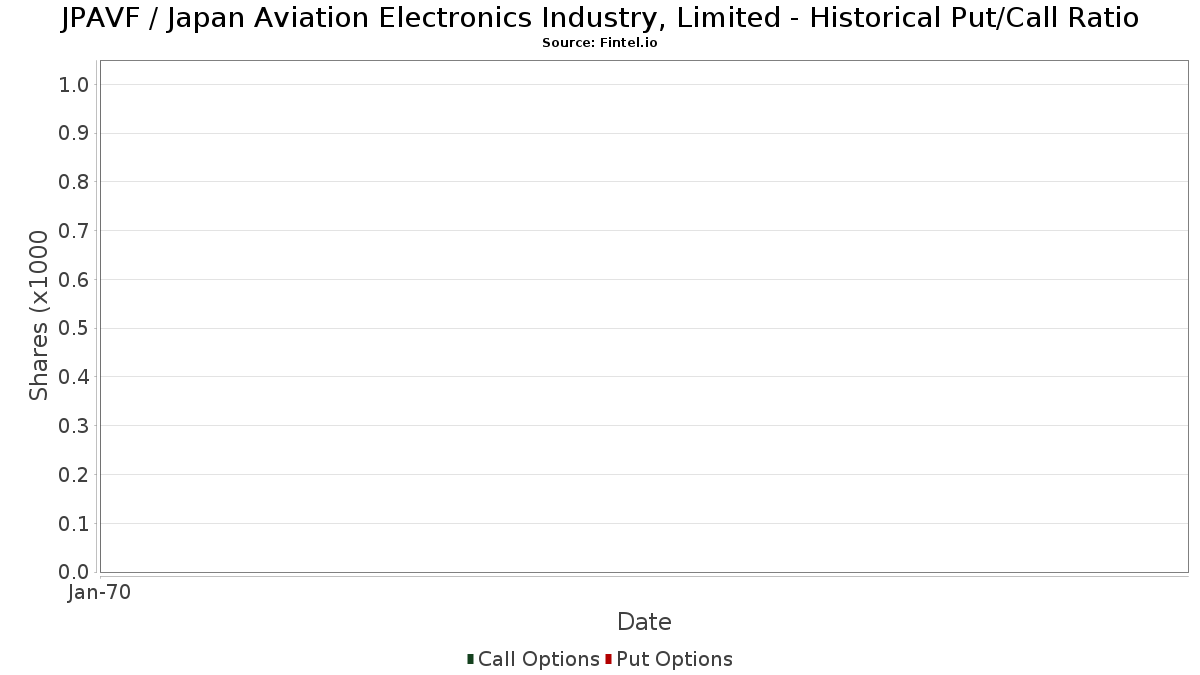Click the 1.0 y-axis tick label
This screenshot has height=675, width=1200.
tap(75, 85)
